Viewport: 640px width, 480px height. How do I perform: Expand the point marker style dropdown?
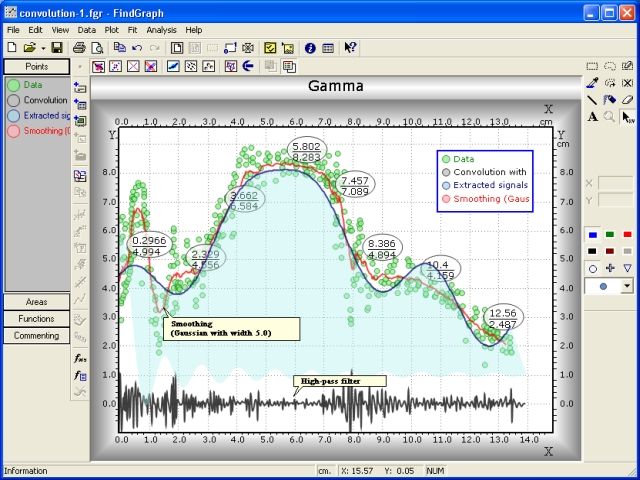[626, 286]
